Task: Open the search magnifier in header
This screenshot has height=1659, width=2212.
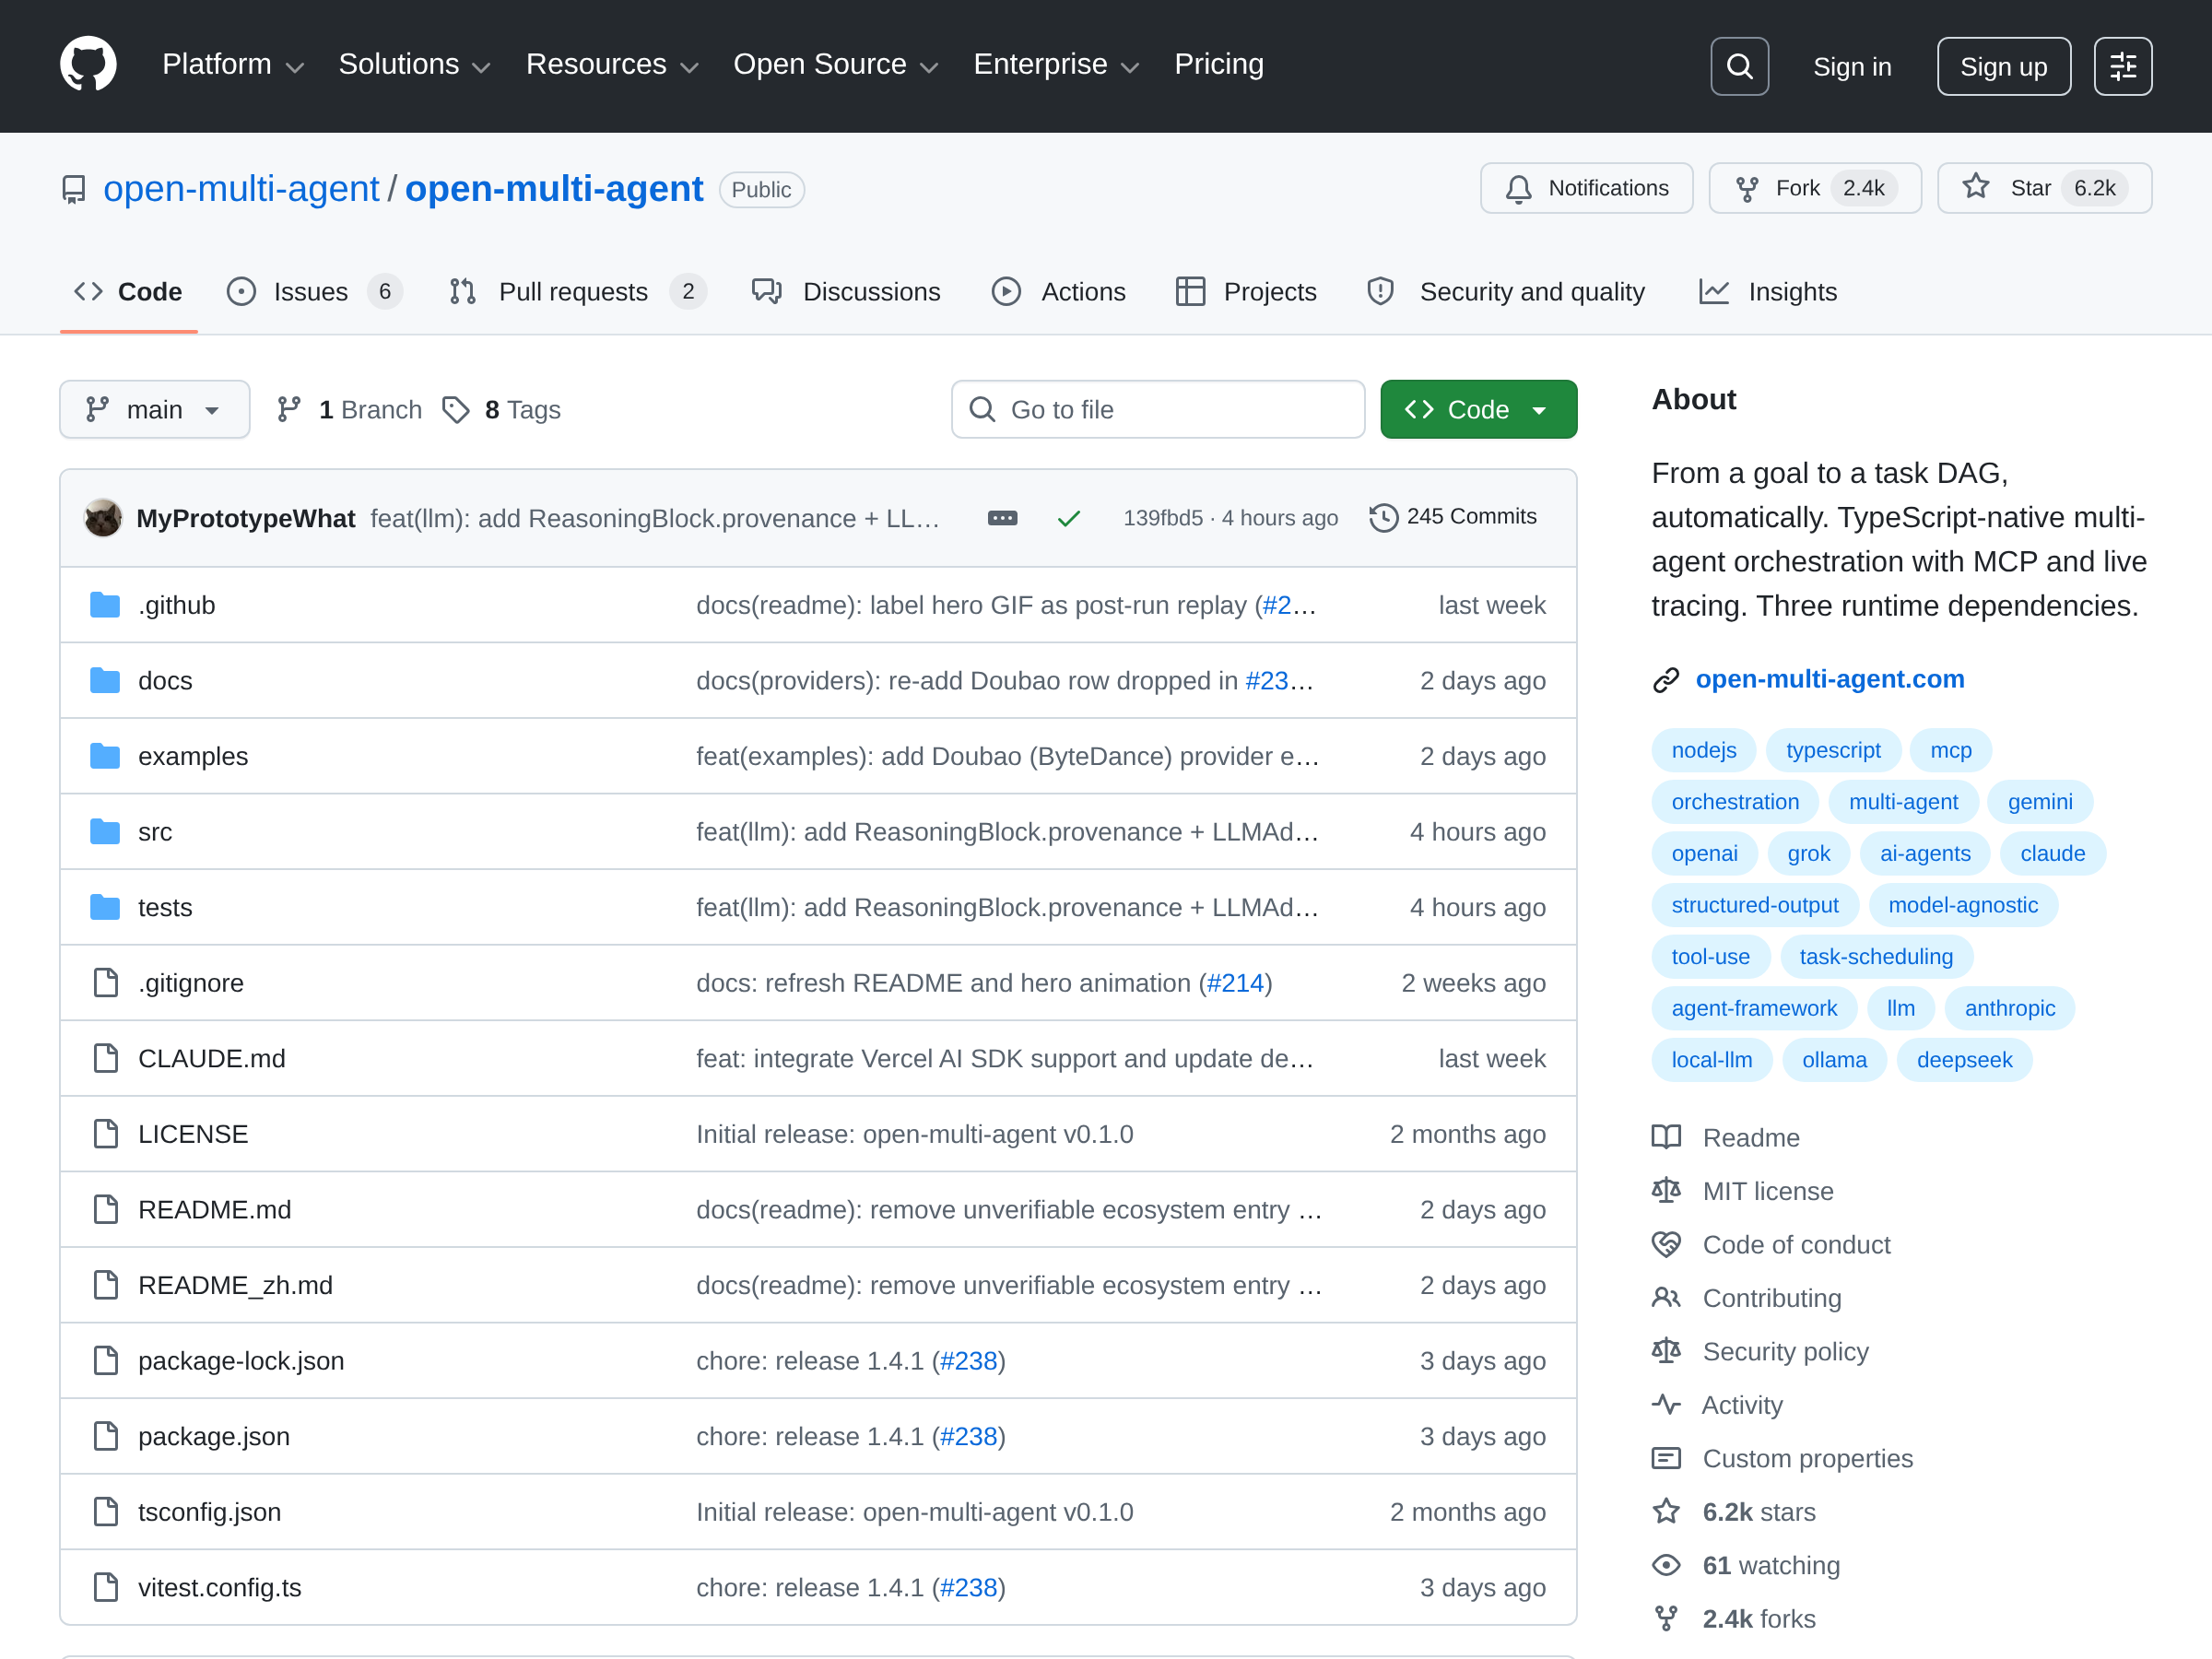Action: click(1739, 66)
